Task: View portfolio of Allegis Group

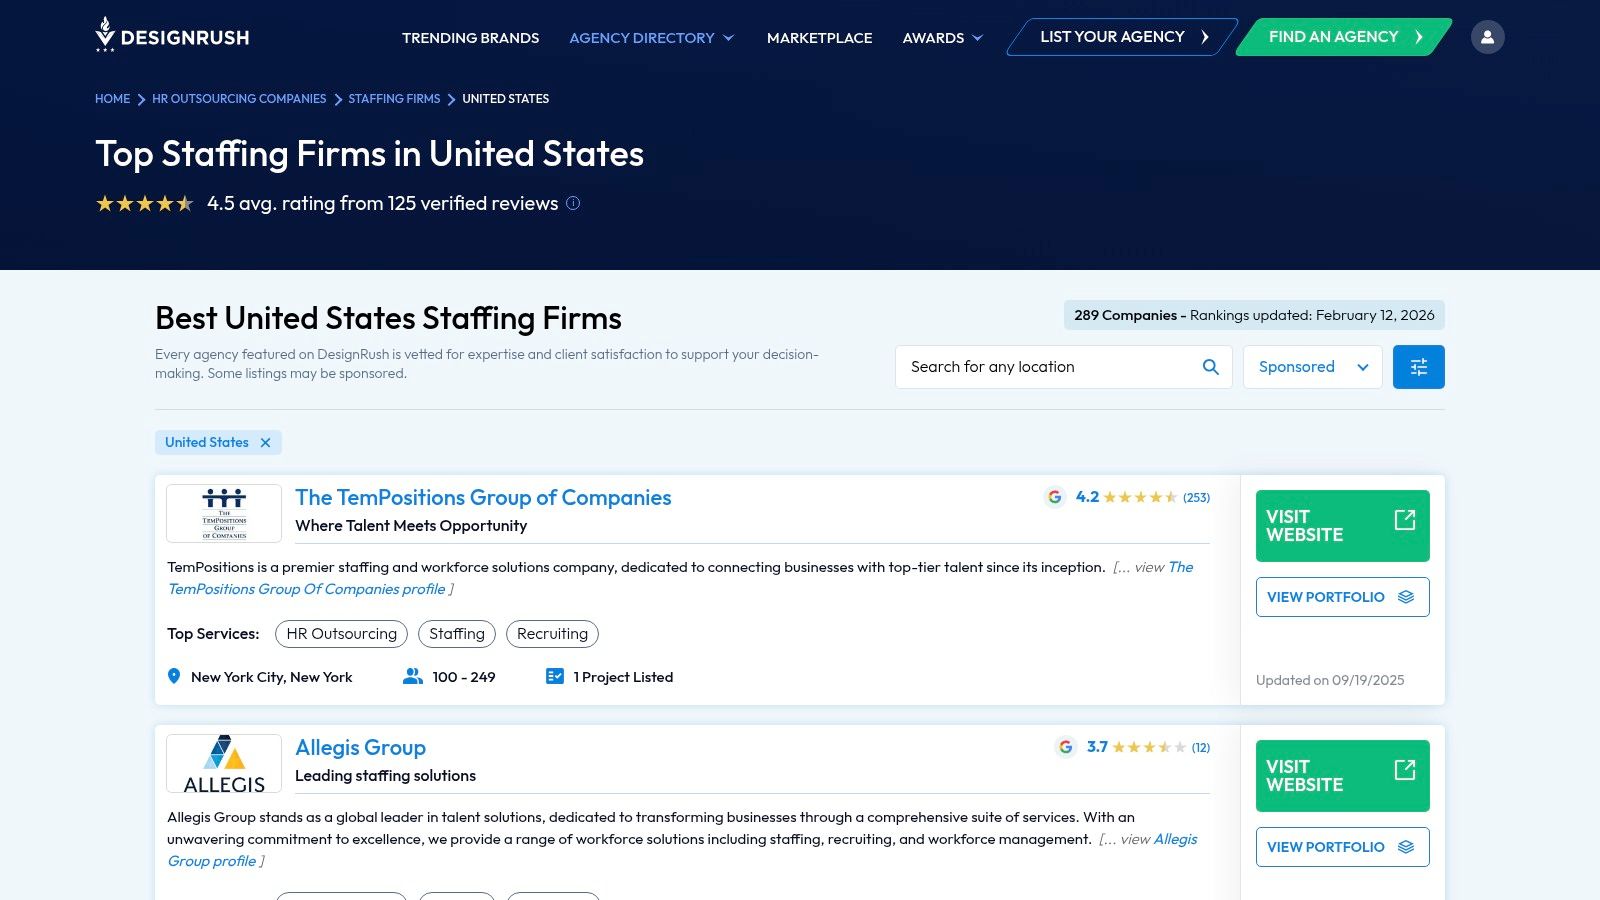Action: point(1342,847)
